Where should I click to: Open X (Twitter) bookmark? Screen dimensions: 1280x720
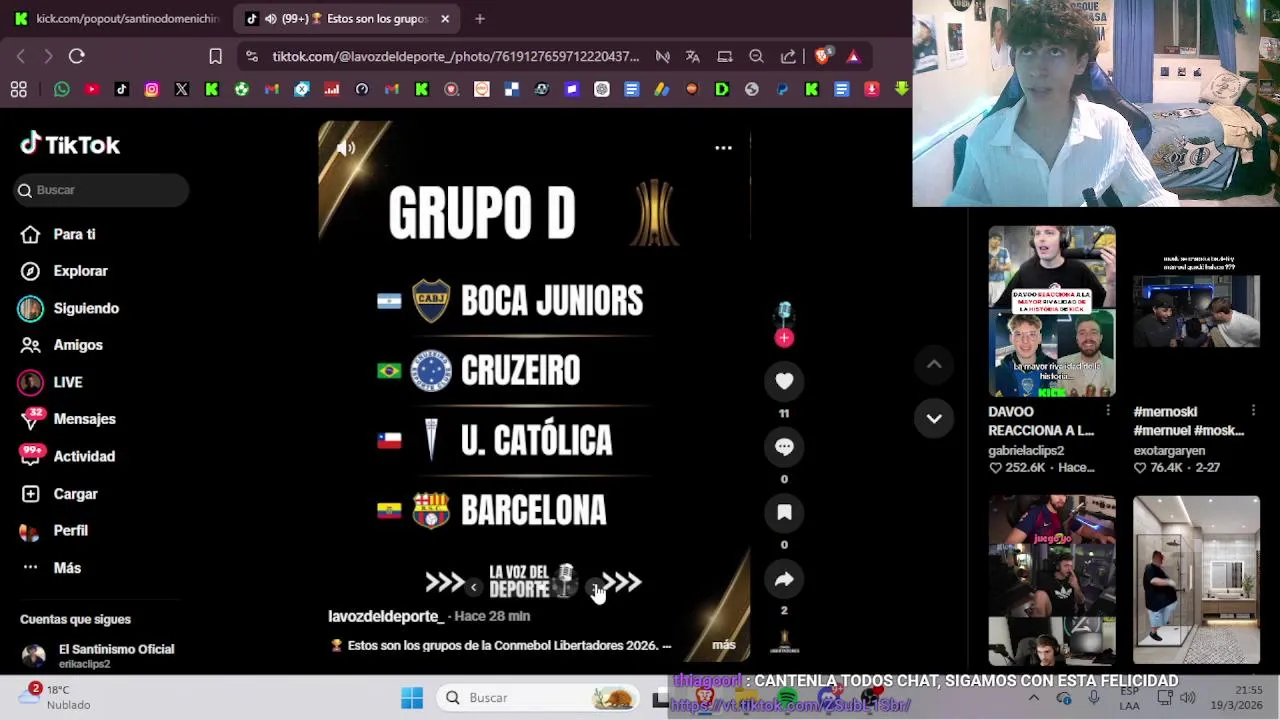click(x=182, y=90)
